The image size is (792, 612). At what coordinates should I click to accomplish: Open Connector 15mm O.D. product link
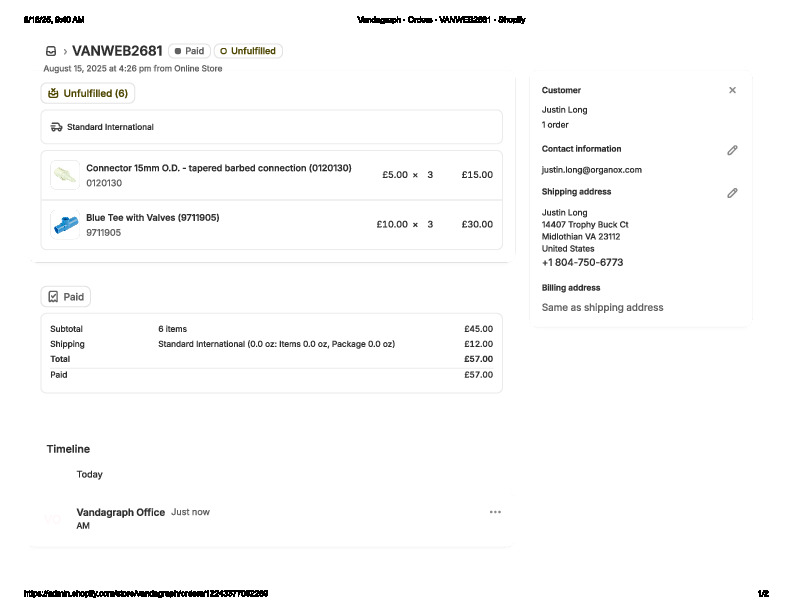coord(218,168)
